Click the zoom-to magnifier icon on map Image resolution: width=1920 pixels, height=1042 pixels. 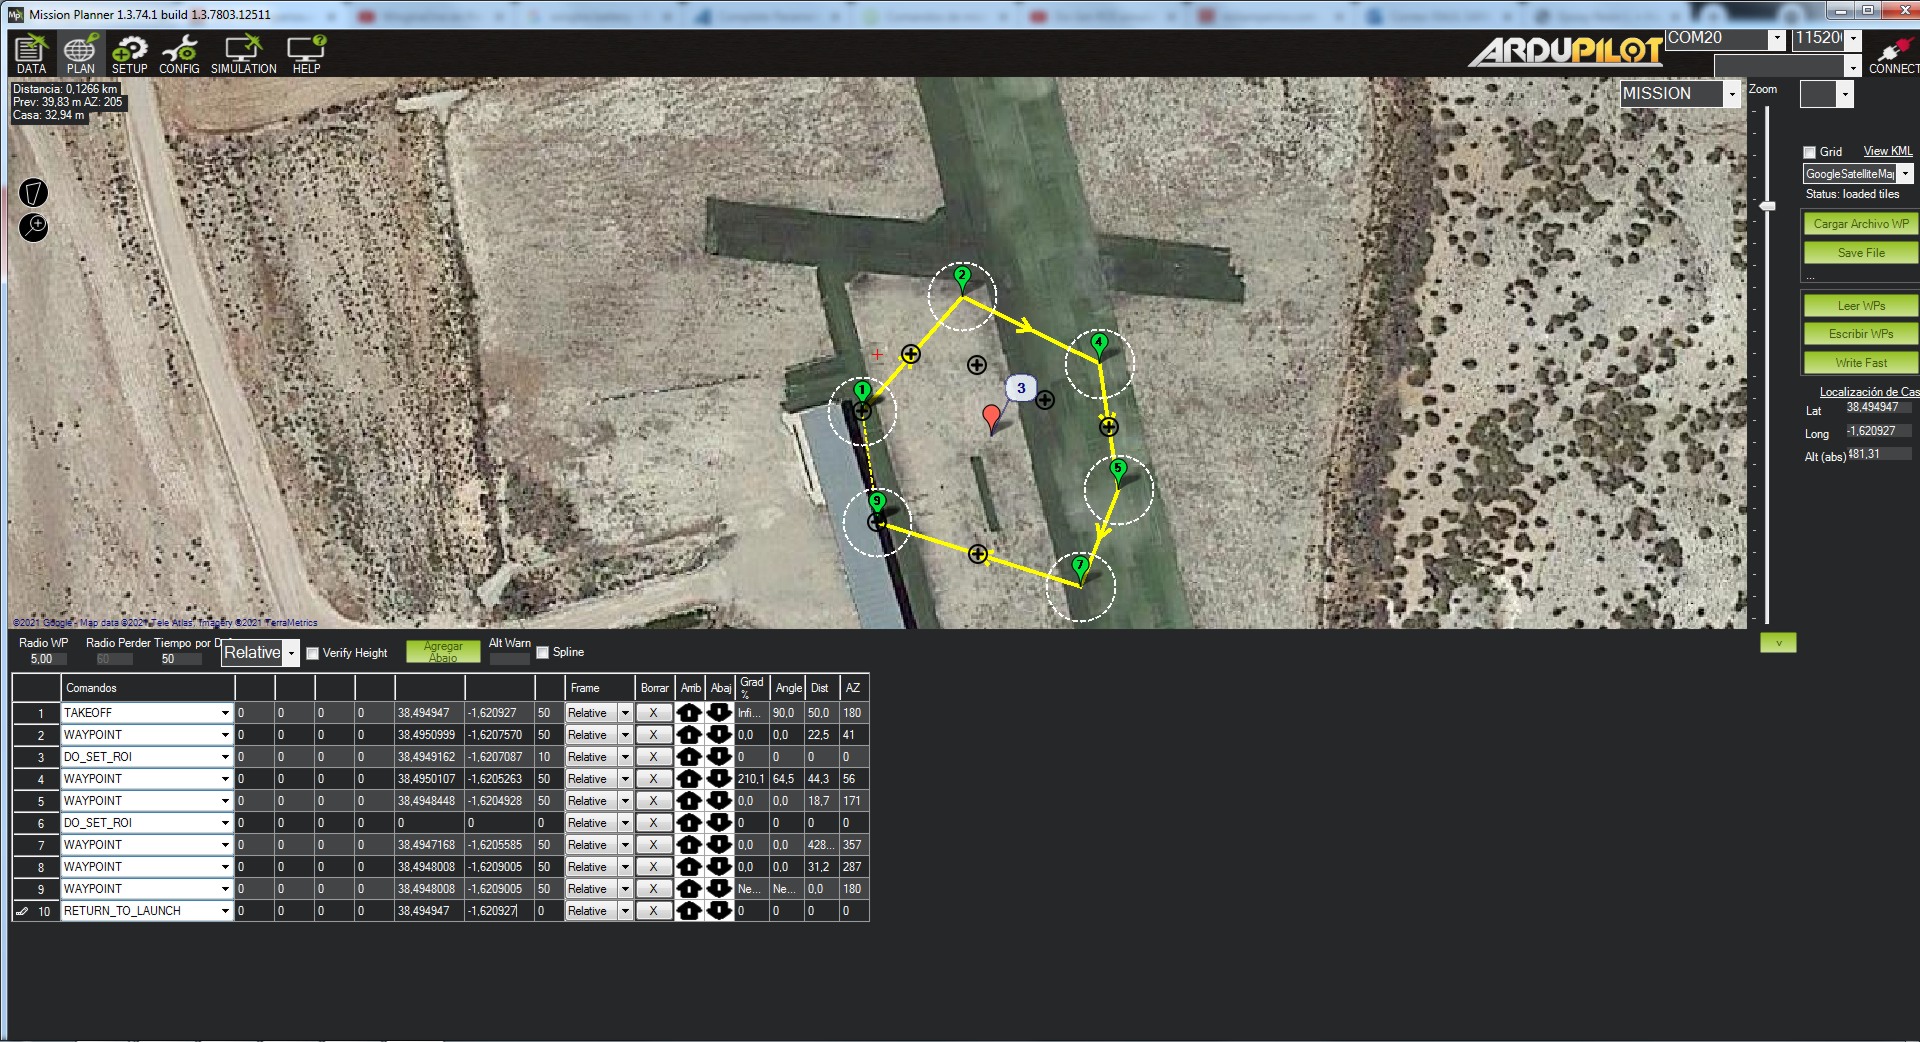pos(33,227)
